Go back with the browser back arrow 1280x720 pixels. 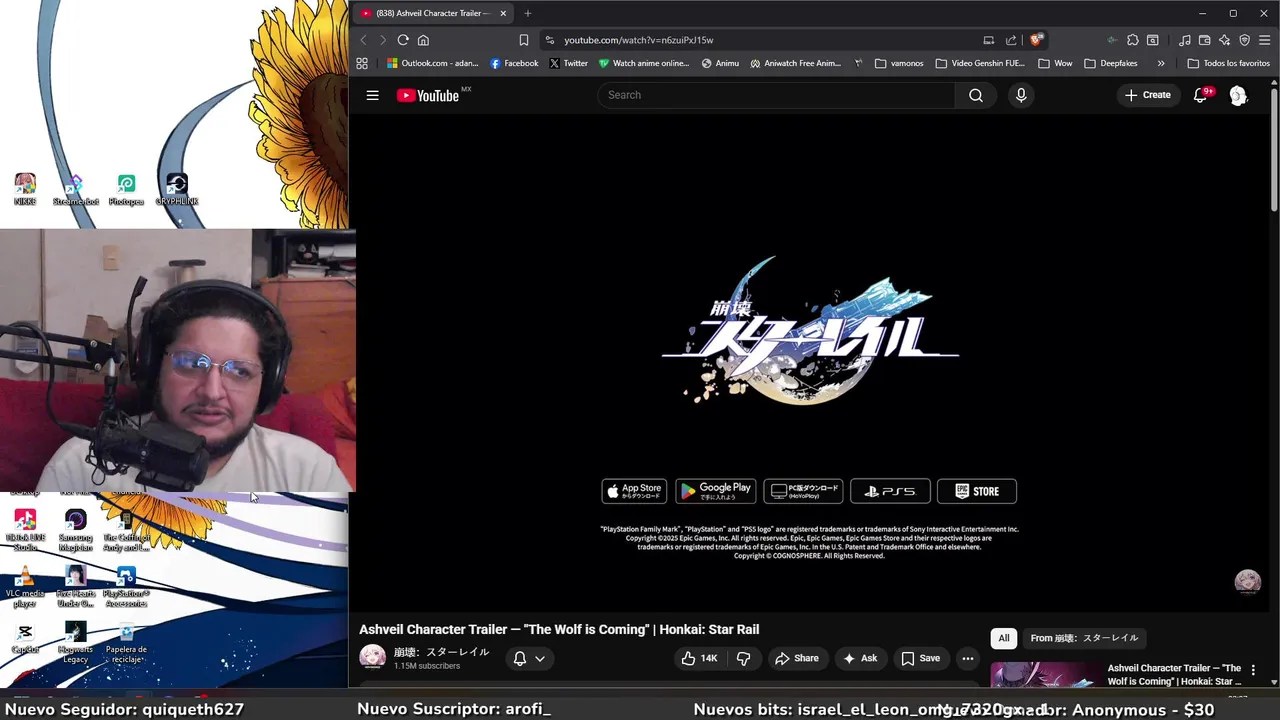pyautogui.click(x=363, y=40)
